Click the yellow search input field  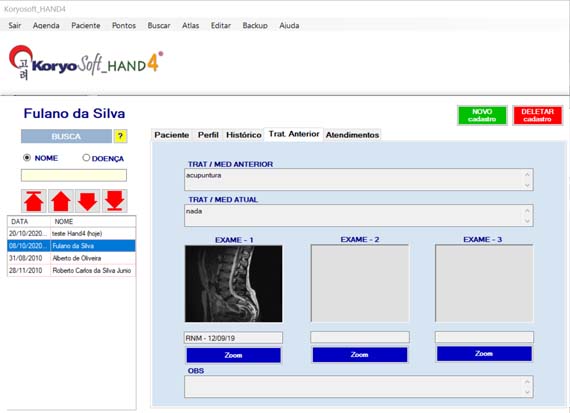tap(74, 175)
